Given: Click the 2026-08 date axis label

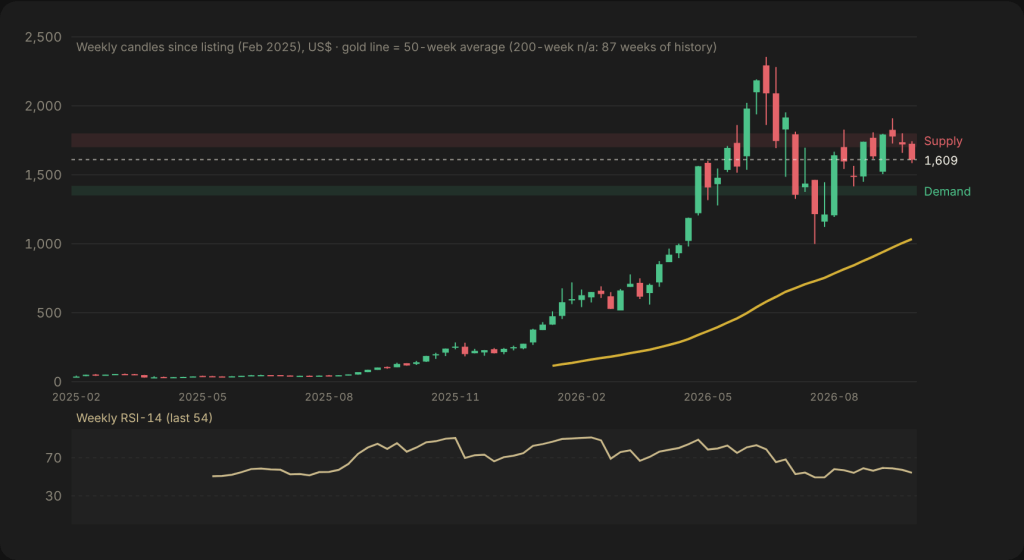Looking at the screenshot, I should pos(834,397).
